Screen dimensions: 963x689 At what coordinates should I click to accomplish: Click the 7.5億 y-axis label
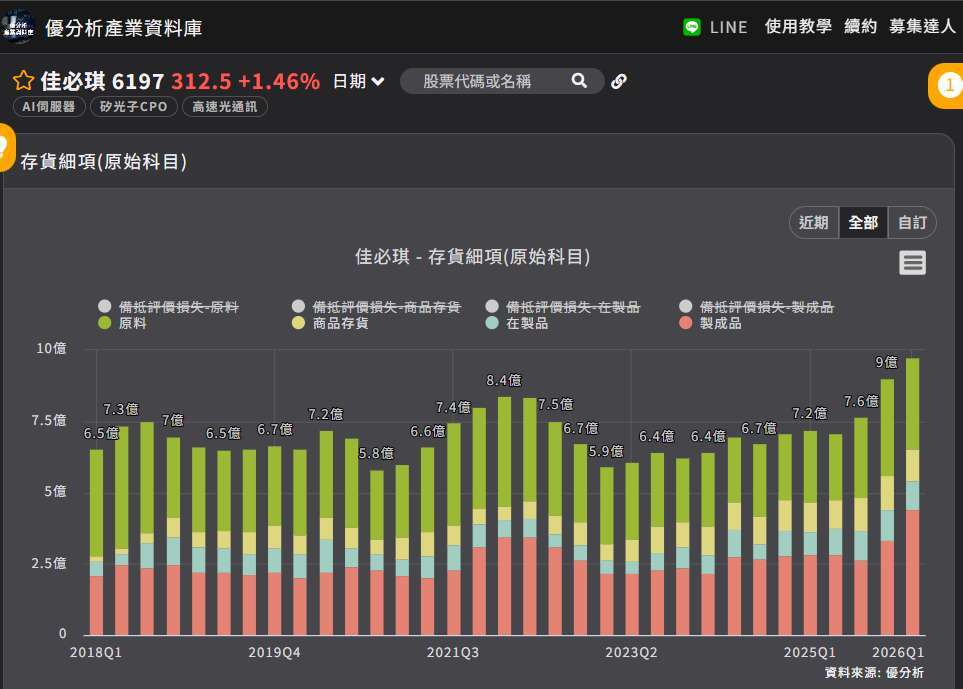click(49, 420)
